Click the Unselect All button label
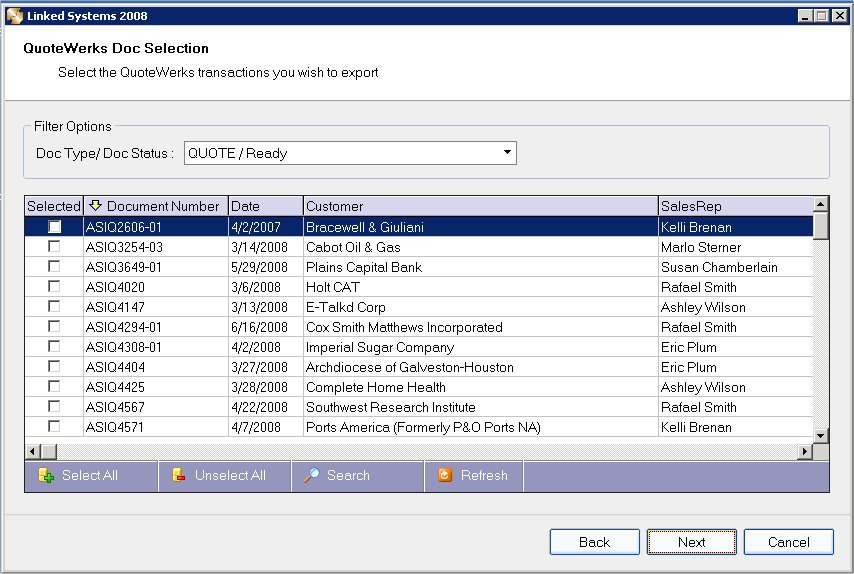854x574 pixels. click(230, 475)
